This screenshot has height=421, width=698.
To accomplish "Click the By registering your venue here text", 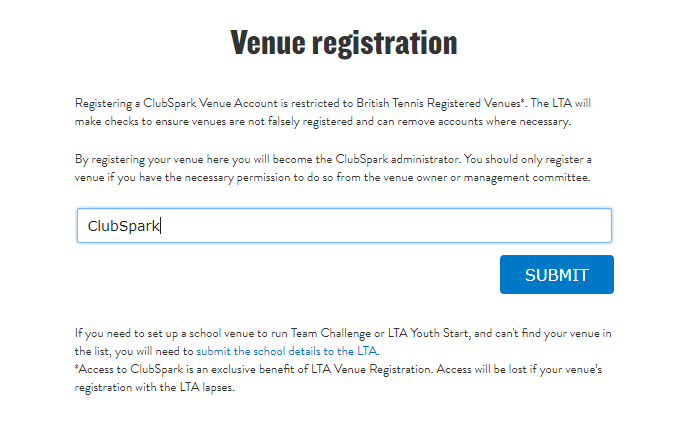I will click(148, 159).
